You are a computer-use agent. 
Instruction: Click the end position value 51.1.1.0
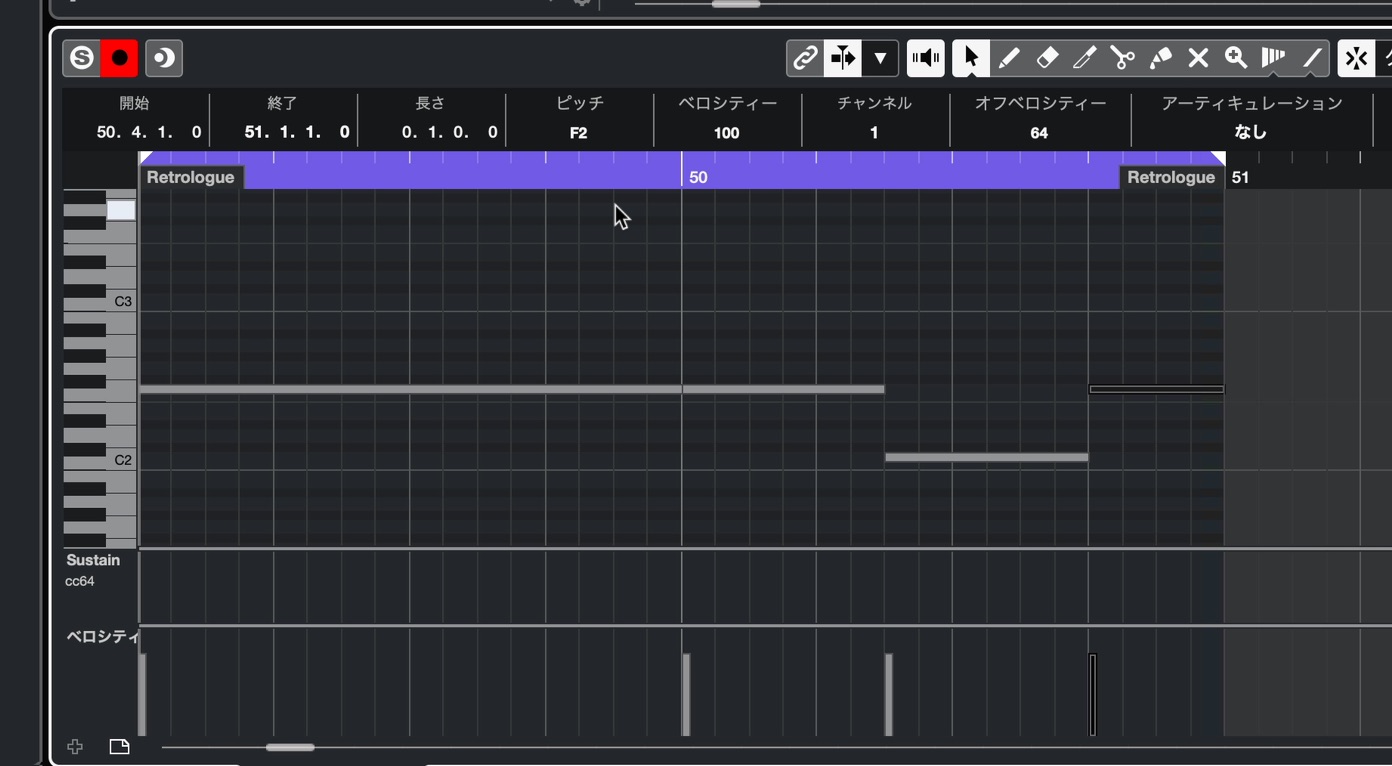297,132
